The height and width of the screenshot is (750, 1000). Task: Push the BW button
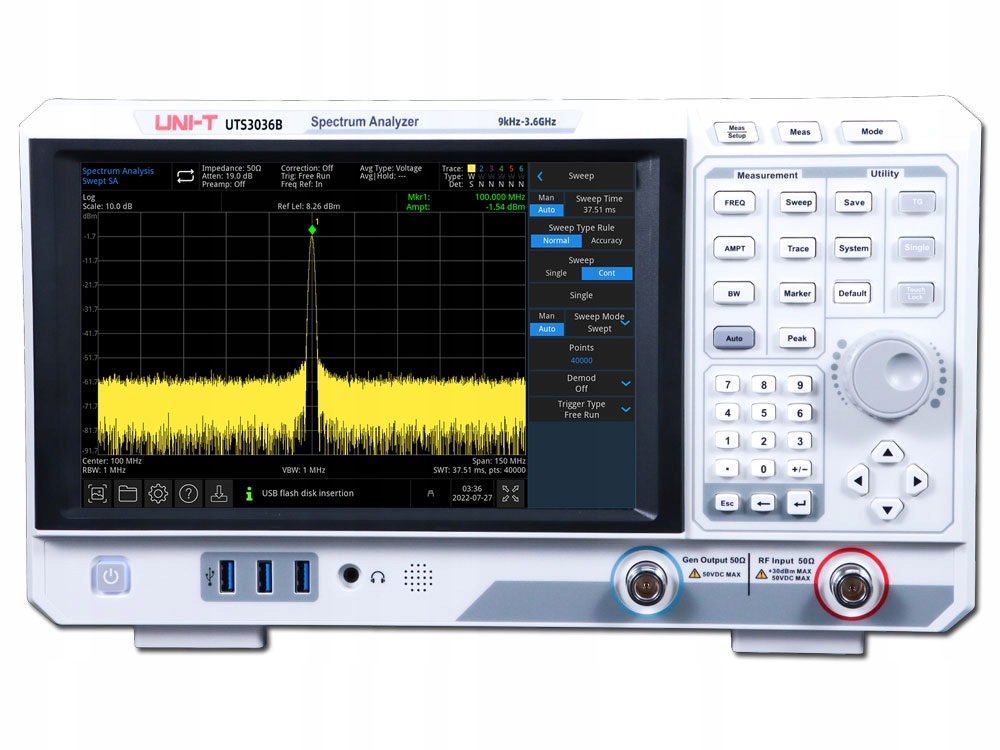(734, 293)
